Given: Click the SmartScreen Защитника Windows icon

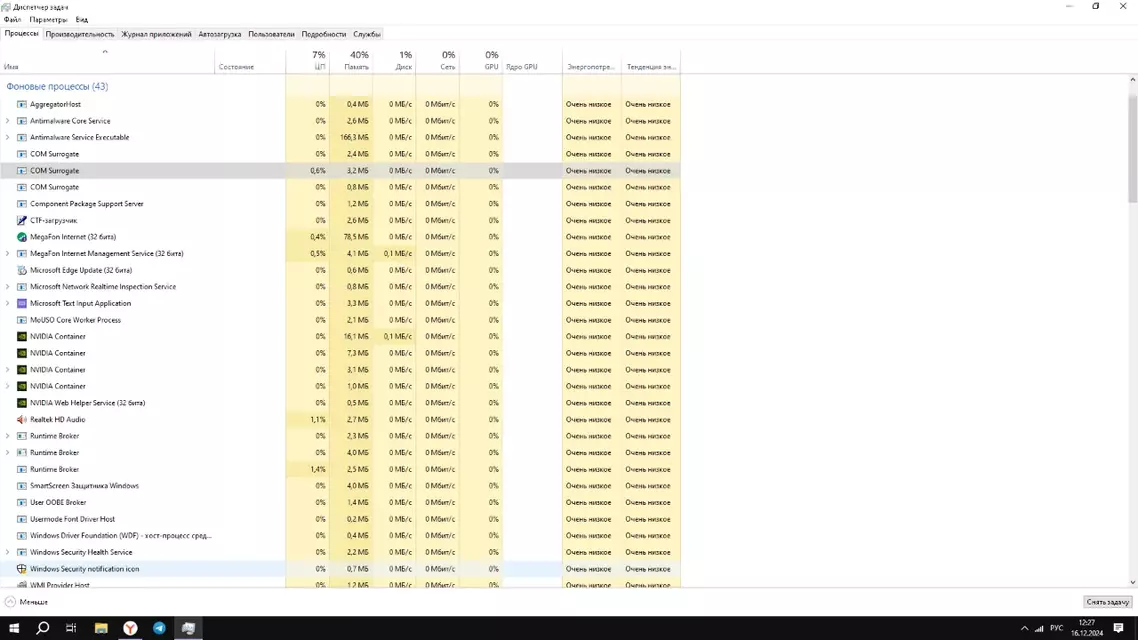Looking at the screenshot, I should (x=22, y=486).
